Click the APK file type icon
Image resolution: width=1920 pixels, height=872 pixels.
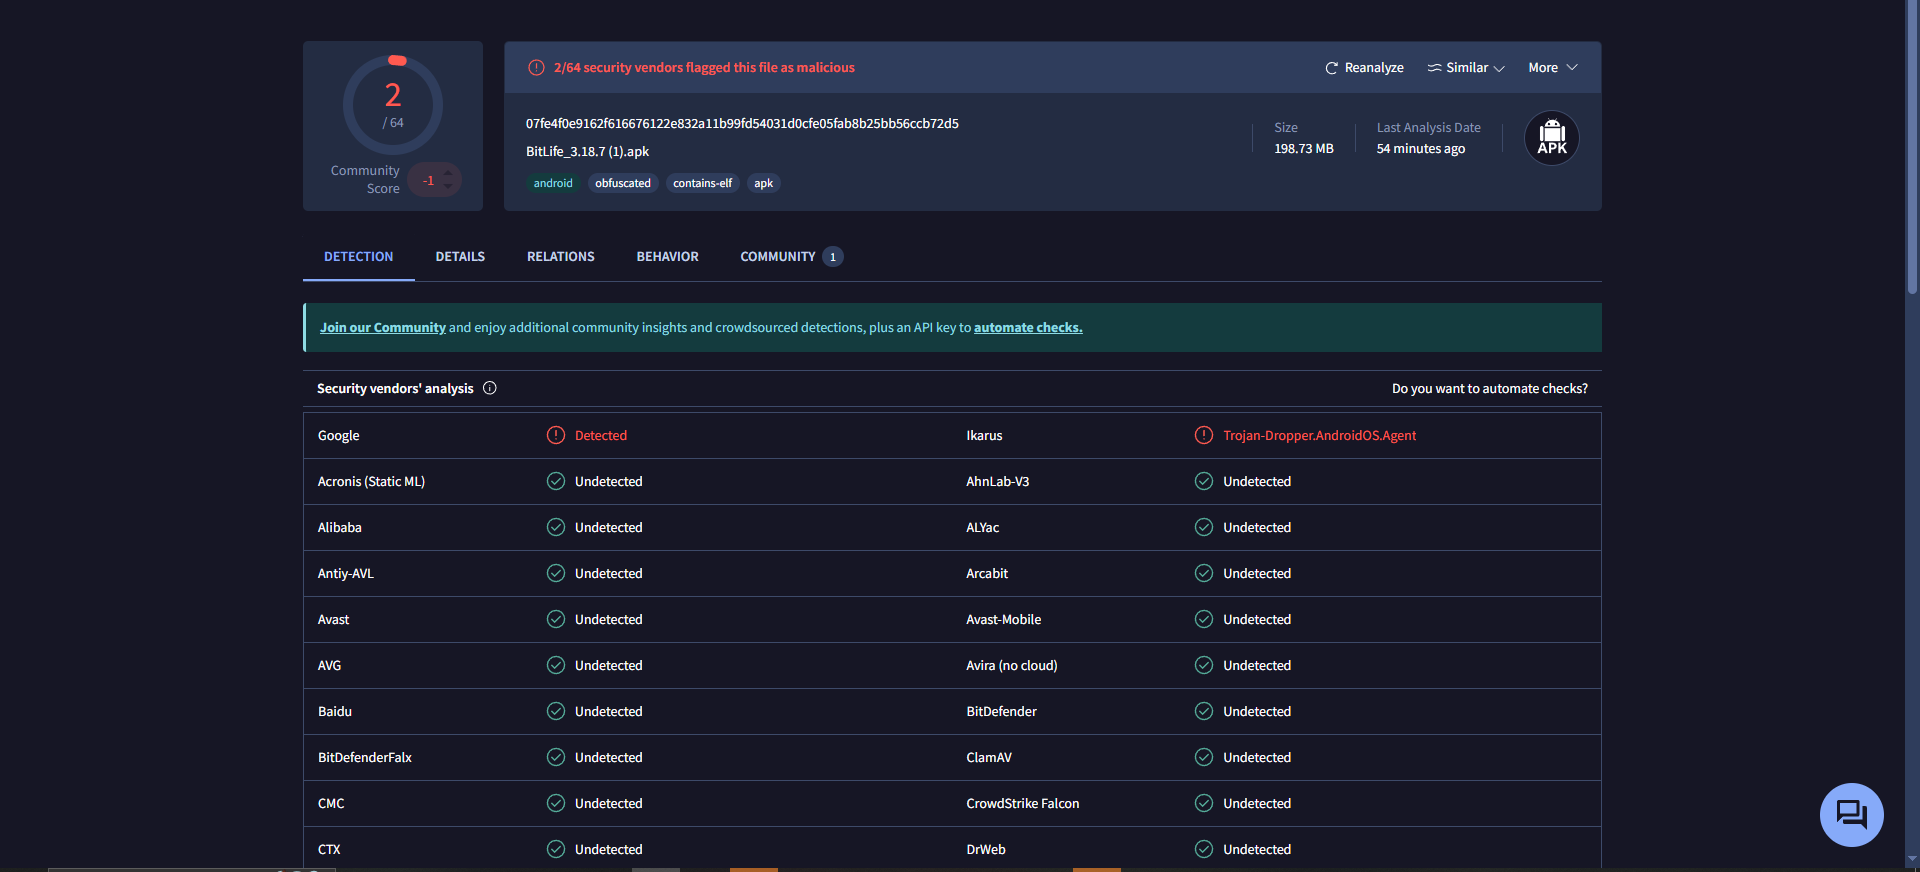1552,138
